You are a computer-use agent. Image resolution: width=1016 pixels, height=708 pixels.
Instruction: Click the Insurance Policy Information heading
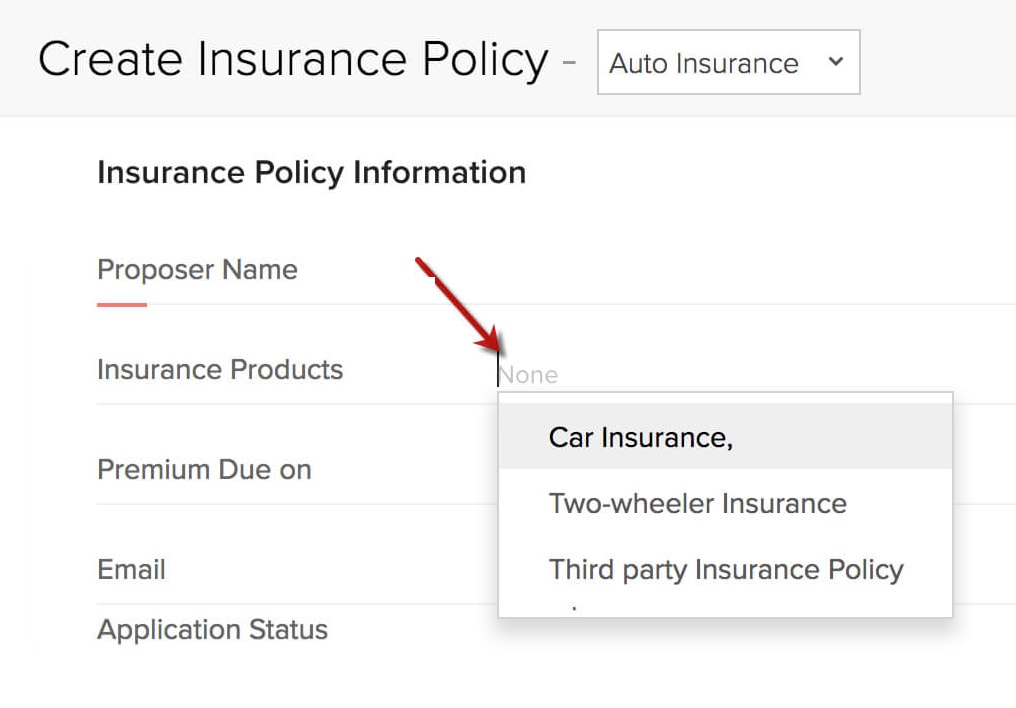pos(311,172)
